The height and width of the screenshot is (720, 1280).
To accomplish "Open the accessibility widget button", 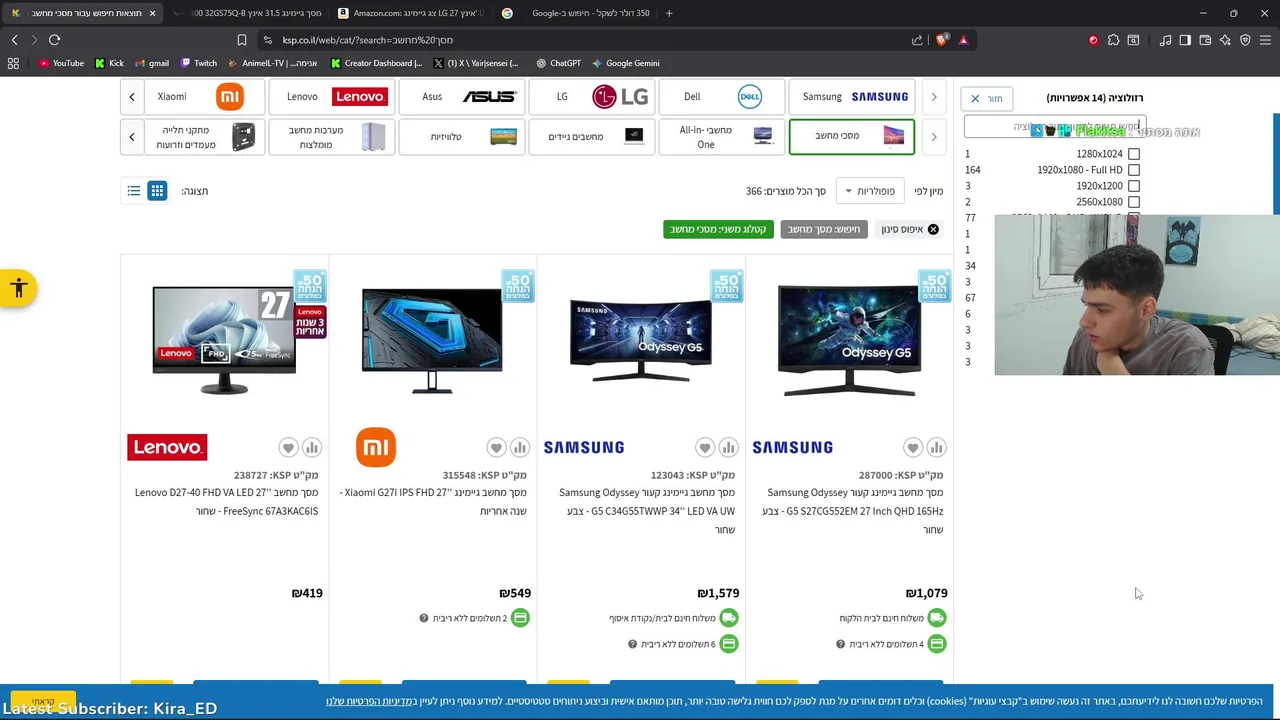I will click(x=18, y=289).
